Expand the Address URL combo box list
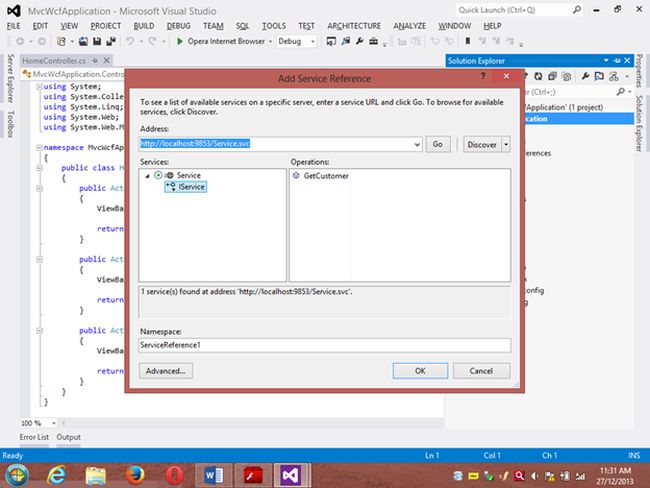This screenshot has height=488, width=650. pos(417,144)
